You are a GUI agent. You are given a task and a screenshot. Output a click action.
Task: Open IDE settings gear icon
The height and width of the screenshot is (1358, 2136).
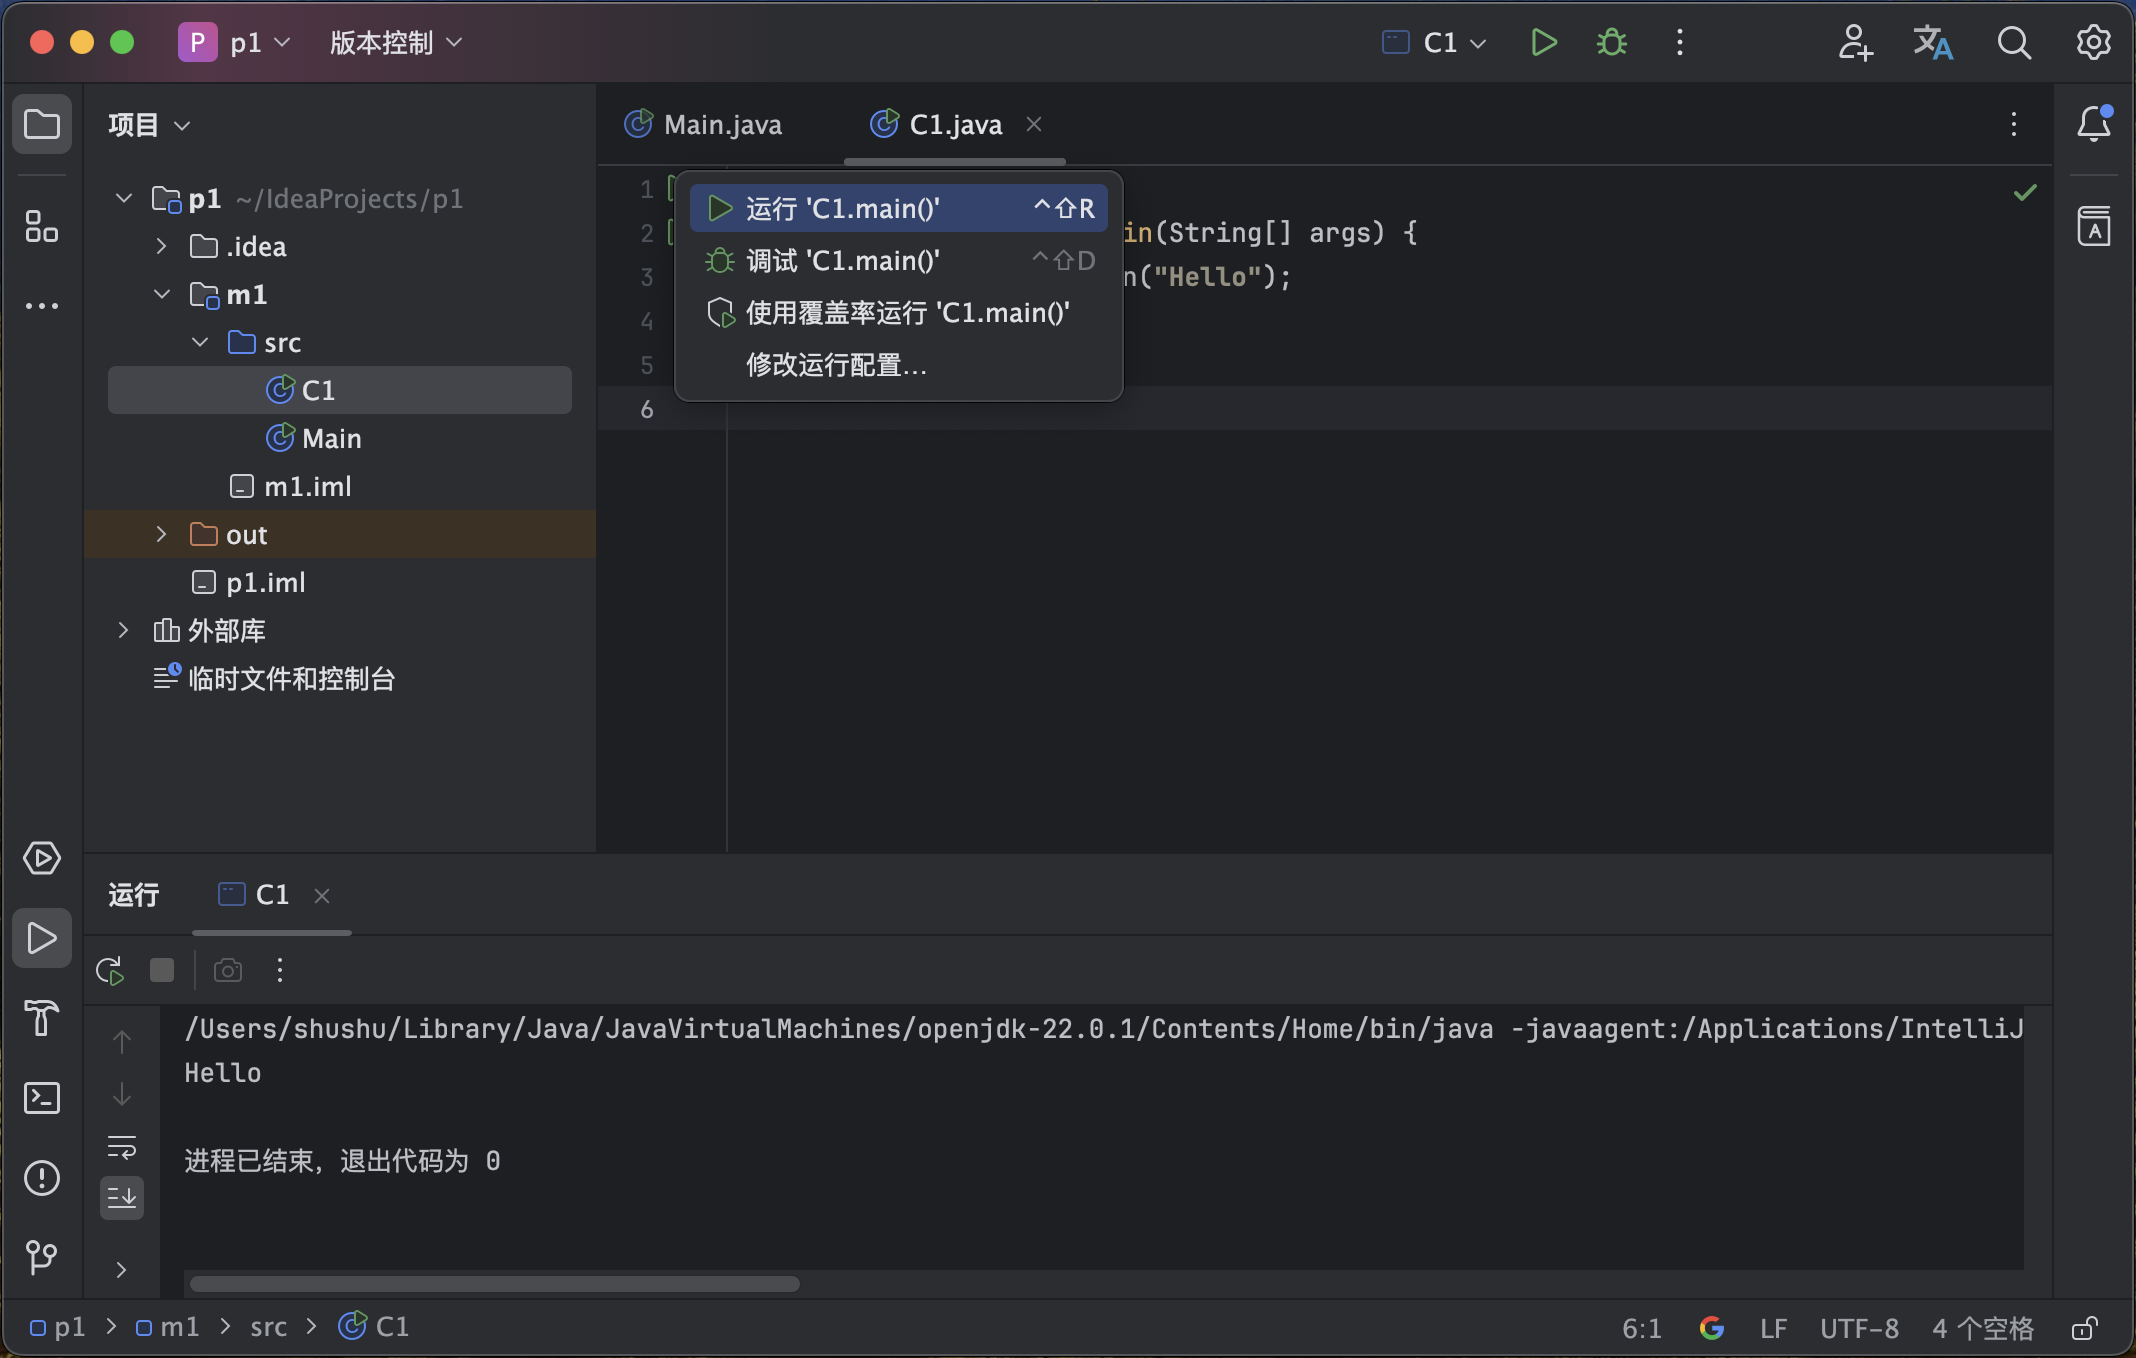(2093, 42)
